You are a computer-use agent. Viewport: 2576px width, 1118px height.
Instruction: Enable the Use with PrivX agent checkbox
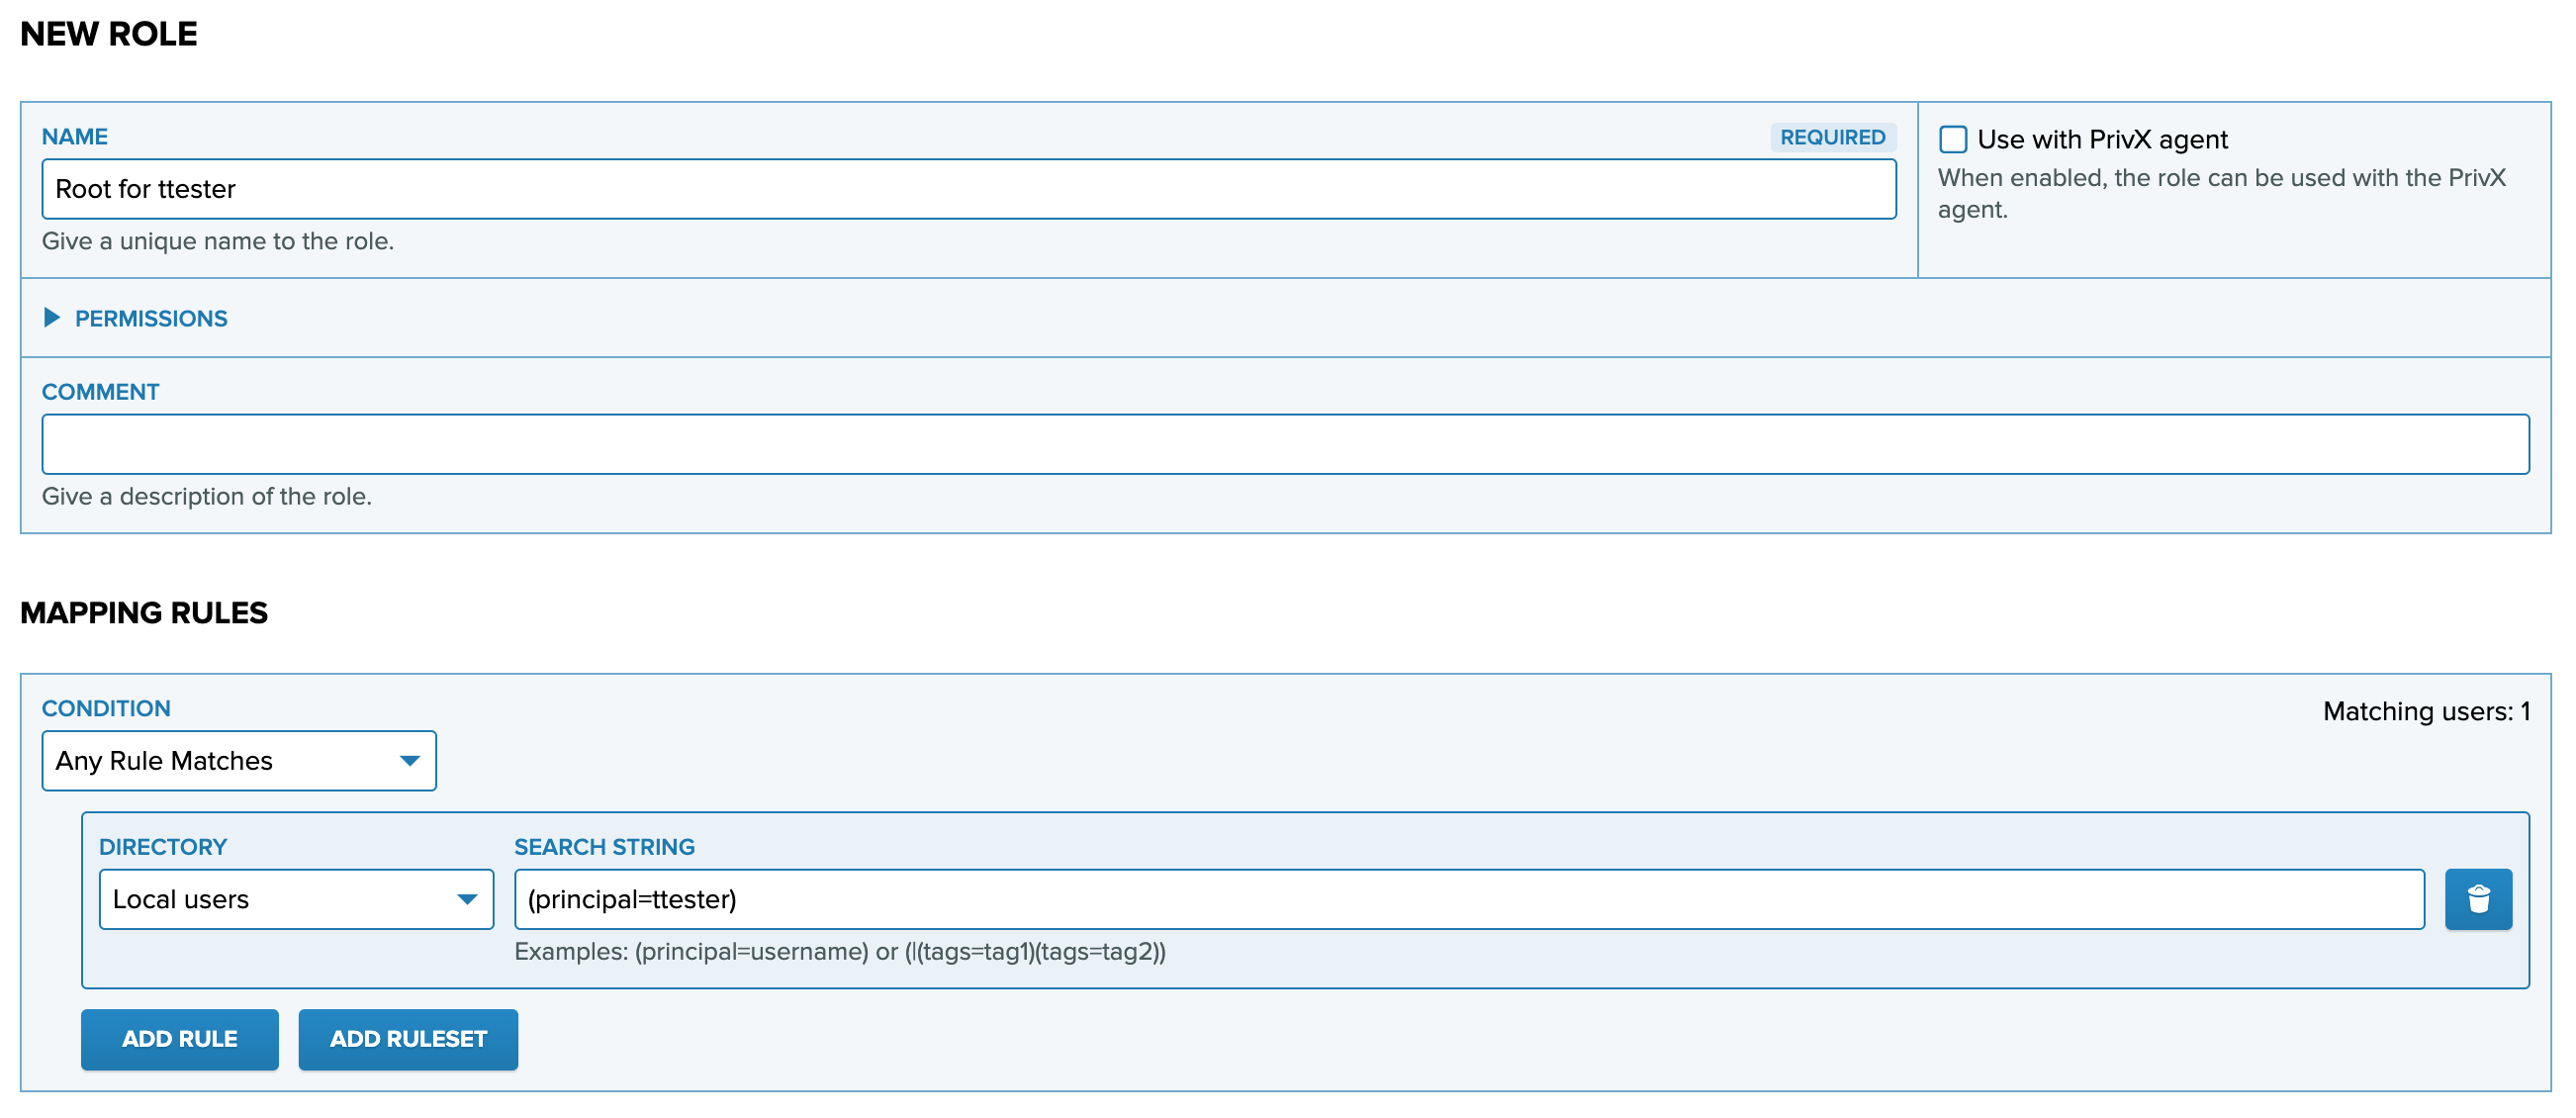(1952, 139)
